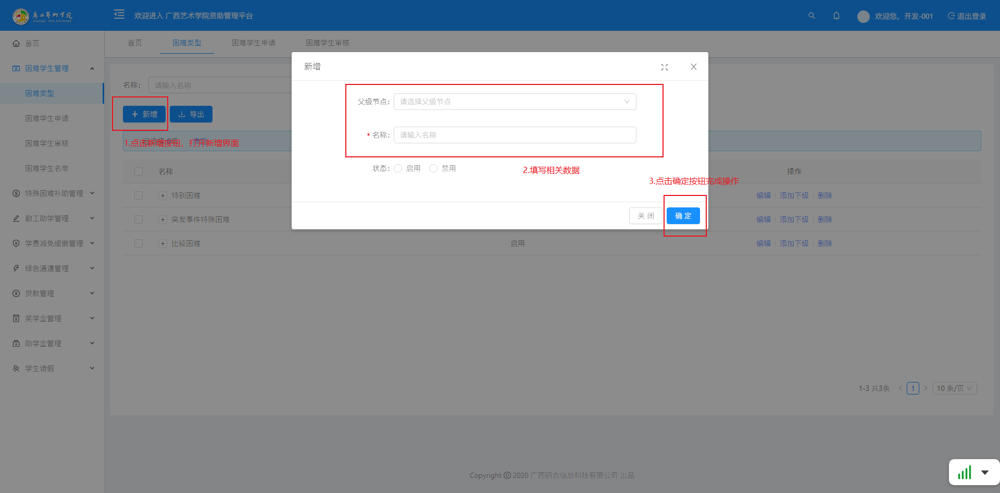Select the 禁用 radio button

[x=434, y=168]
